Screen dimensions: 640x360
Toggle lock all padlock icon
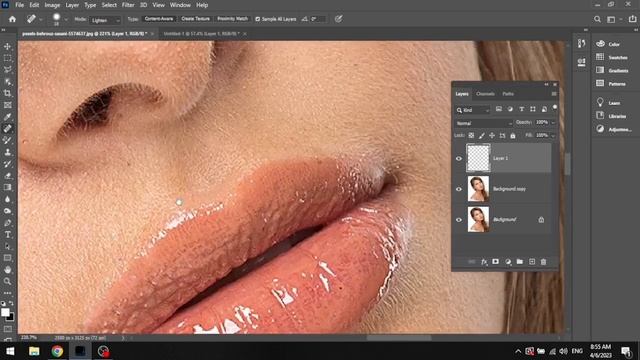(x=513, y=136)
